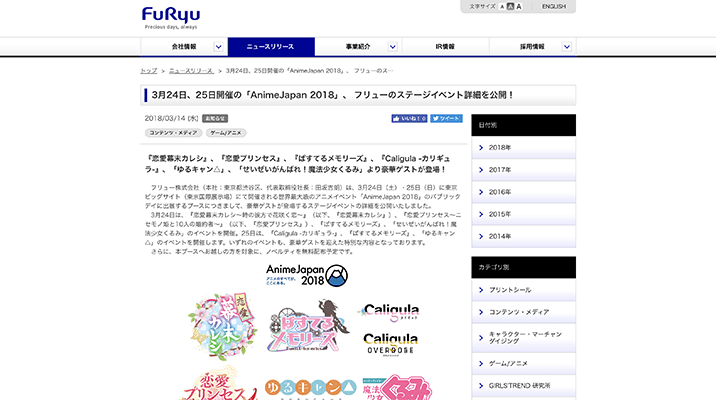Open the 2014年 archive
This screenshot has height=400, width=716.
click(523, 236)
